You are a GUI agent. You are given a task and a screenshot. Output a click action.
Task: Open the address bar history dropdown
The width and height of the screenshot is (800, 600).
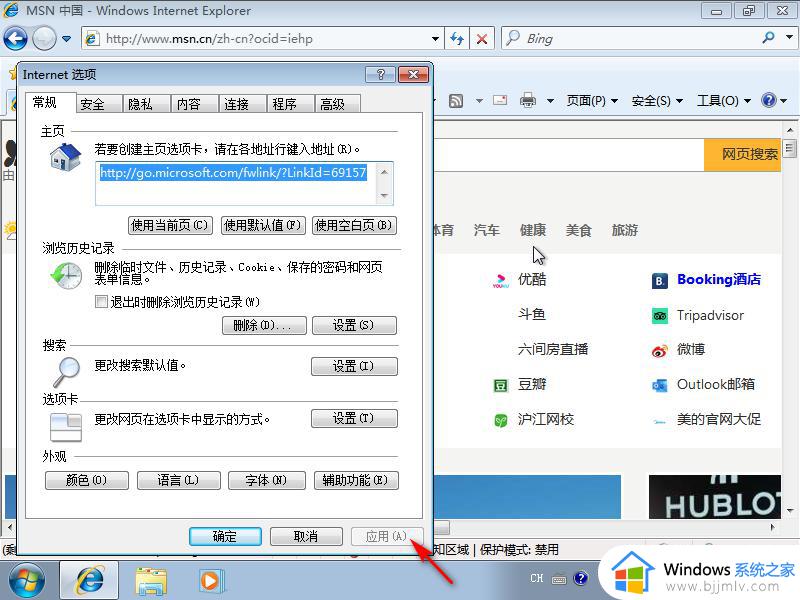(435, 39)
